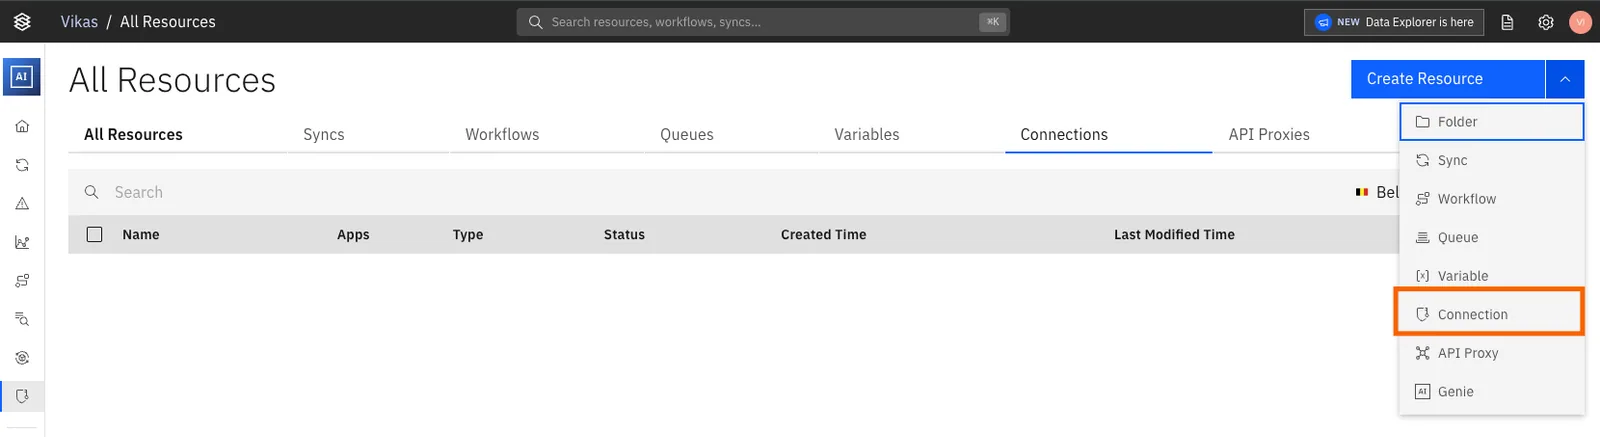Focus the global search resources field
The width and height of the screenshot is (1600, 437).
(x=763, y=22)
